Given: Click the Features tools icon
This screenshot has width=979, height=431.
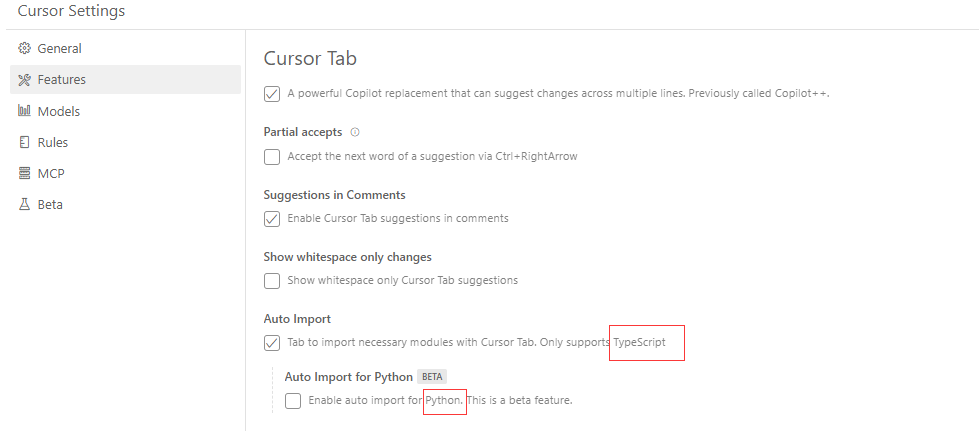Looking at the screenshot, I should pyautogui.click(x=24, y=79).
